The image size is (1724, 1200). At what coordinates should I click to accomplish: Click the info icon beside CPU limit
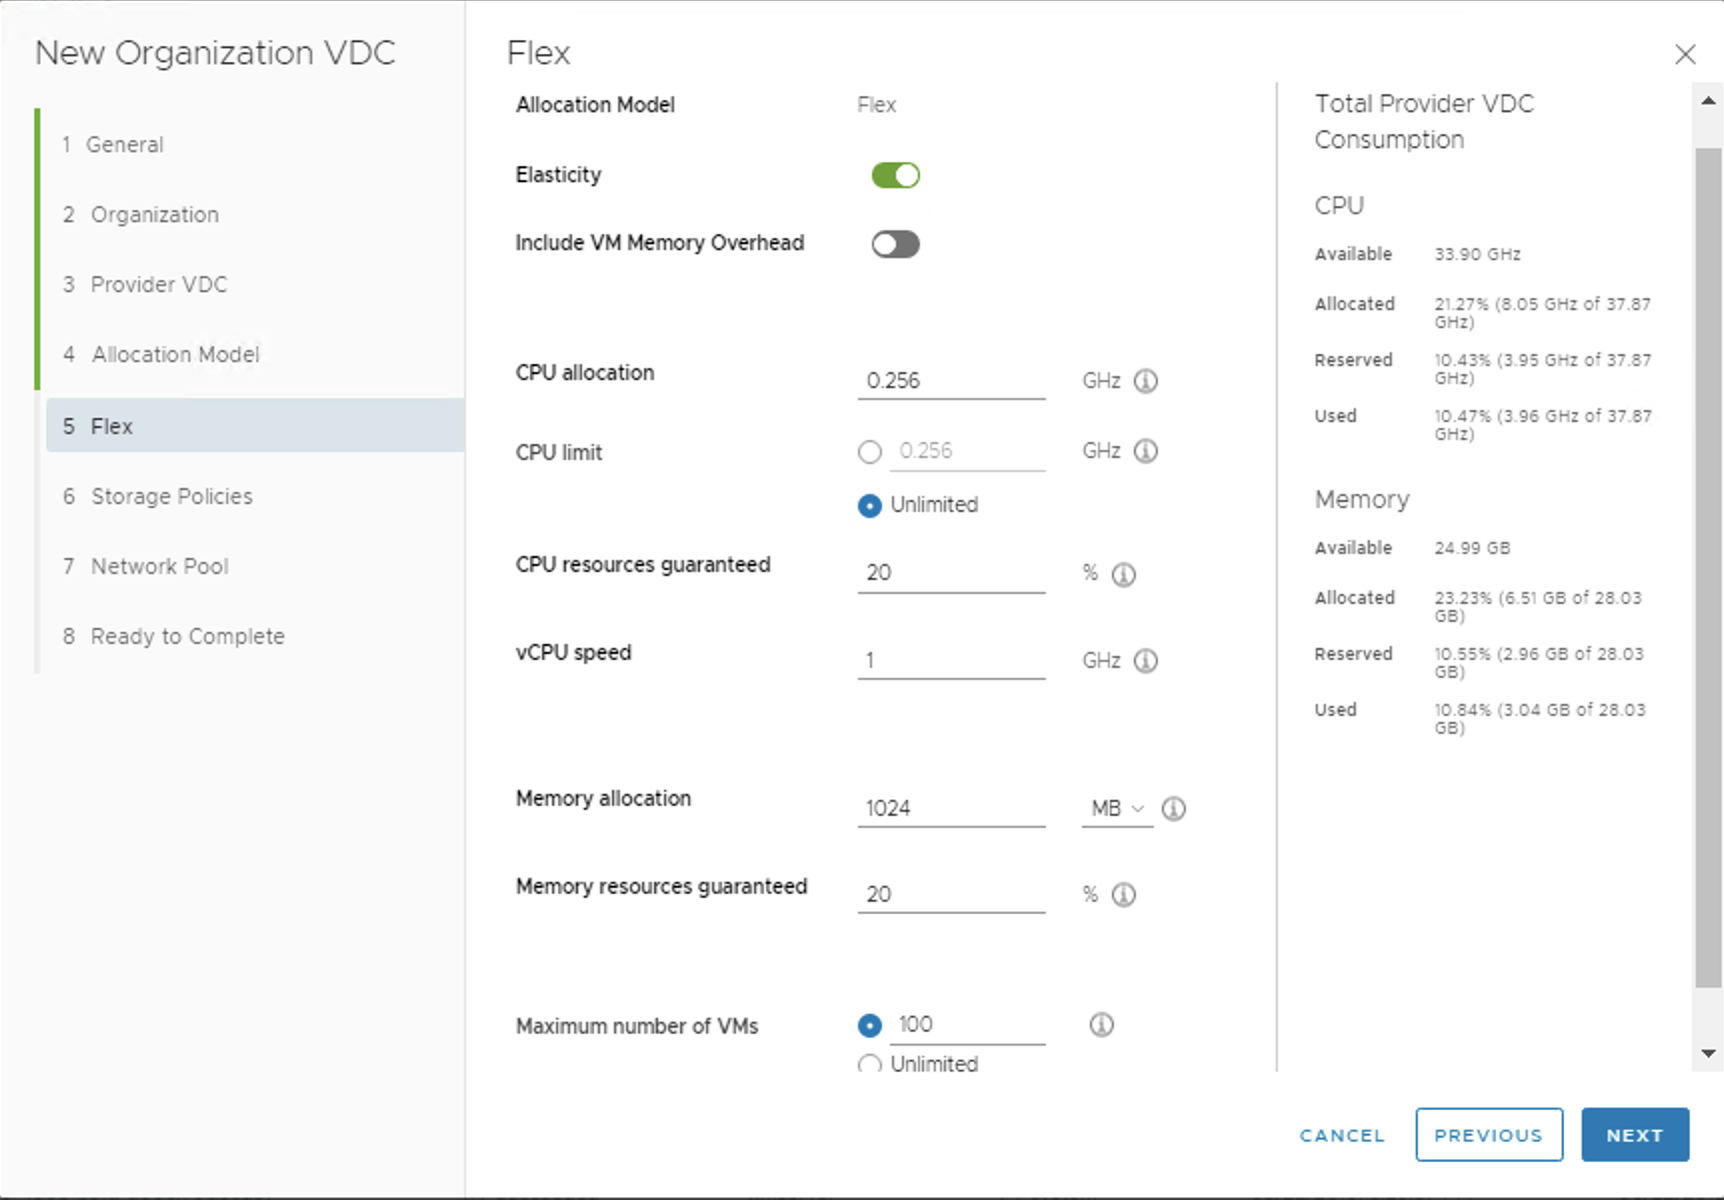1145,451
